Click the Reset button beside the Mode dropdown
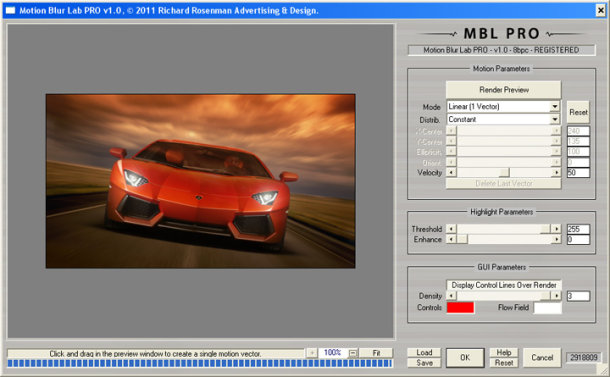This screenshot has height=377, width=610. pos(578,112)
